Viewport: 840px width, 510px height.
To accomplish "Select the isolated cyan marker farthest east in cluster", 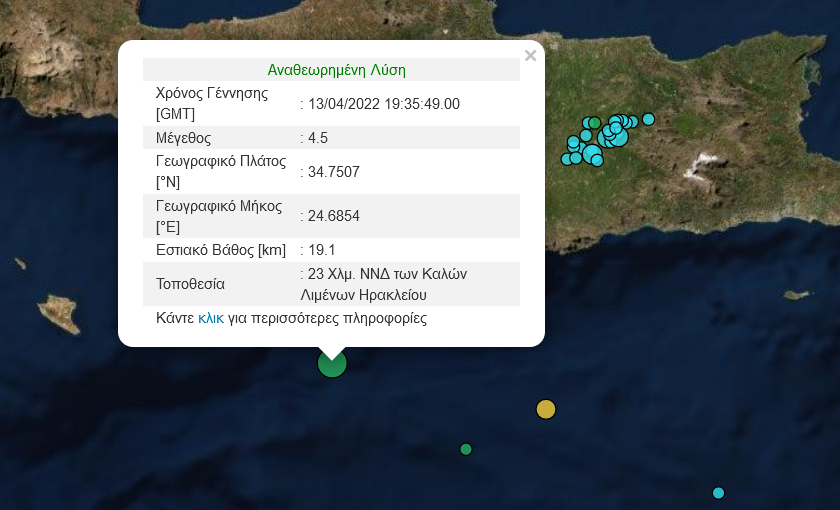I will click(648, 119).
